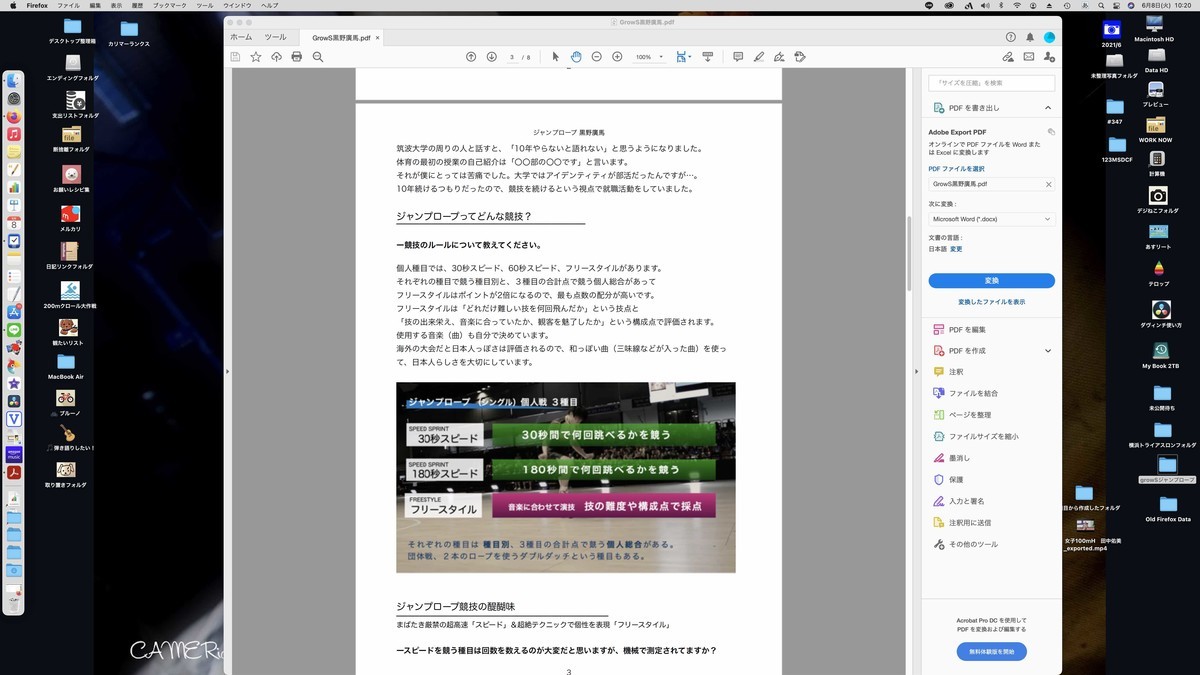This screenshot has height=675, width=1200.
Task: Open the ブックマーク menu in menu bar
Action: [x=172, y=5]
